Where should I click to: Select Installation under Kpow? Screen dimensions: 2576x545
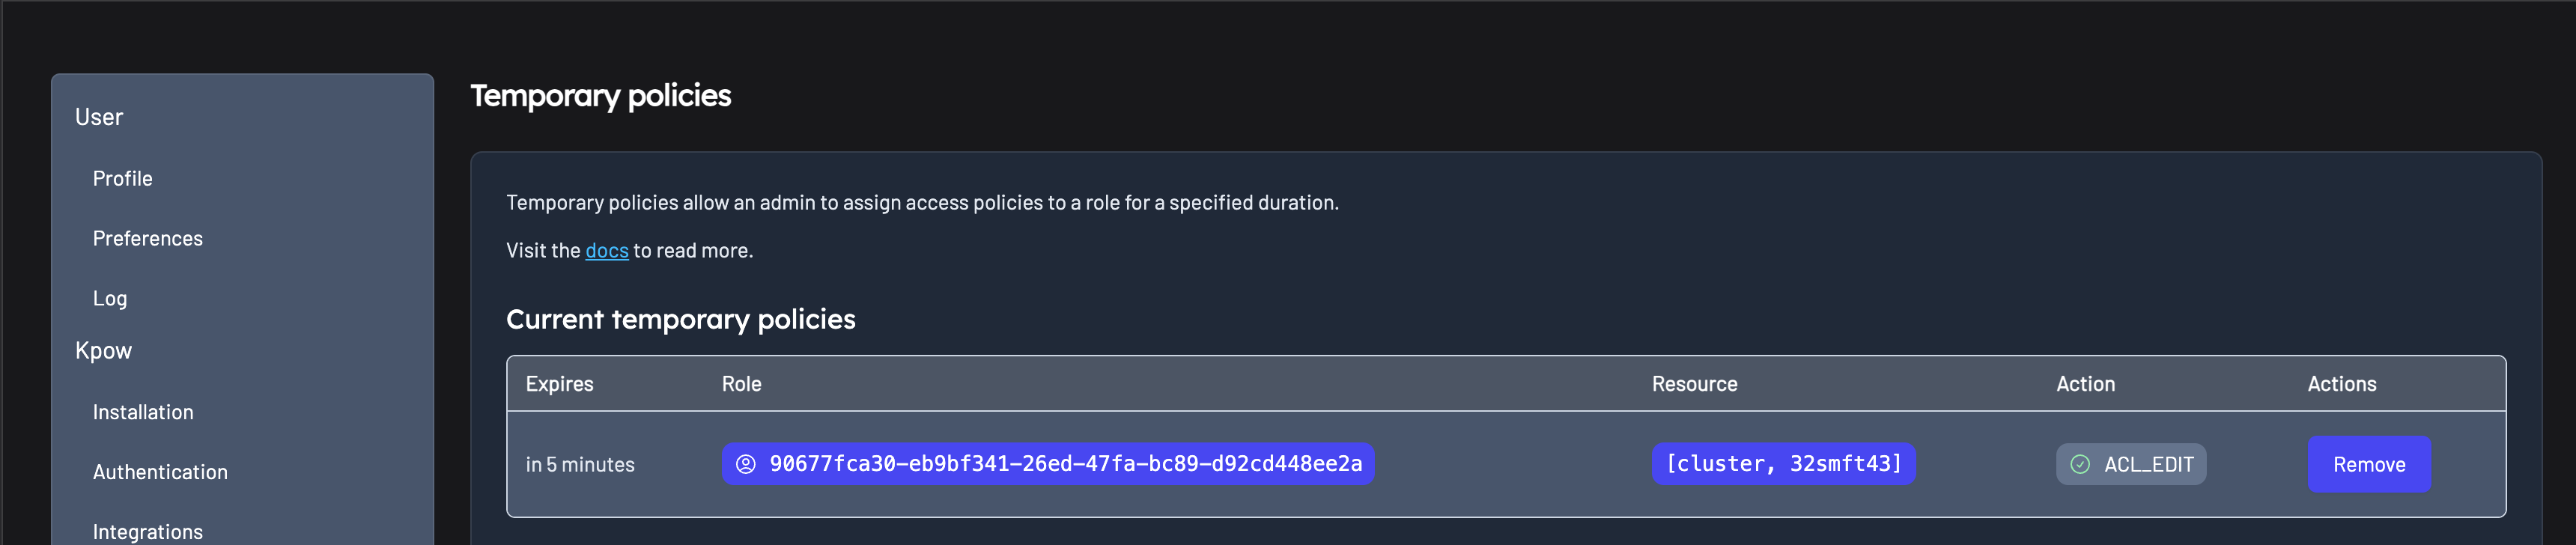tap(143, 412)
